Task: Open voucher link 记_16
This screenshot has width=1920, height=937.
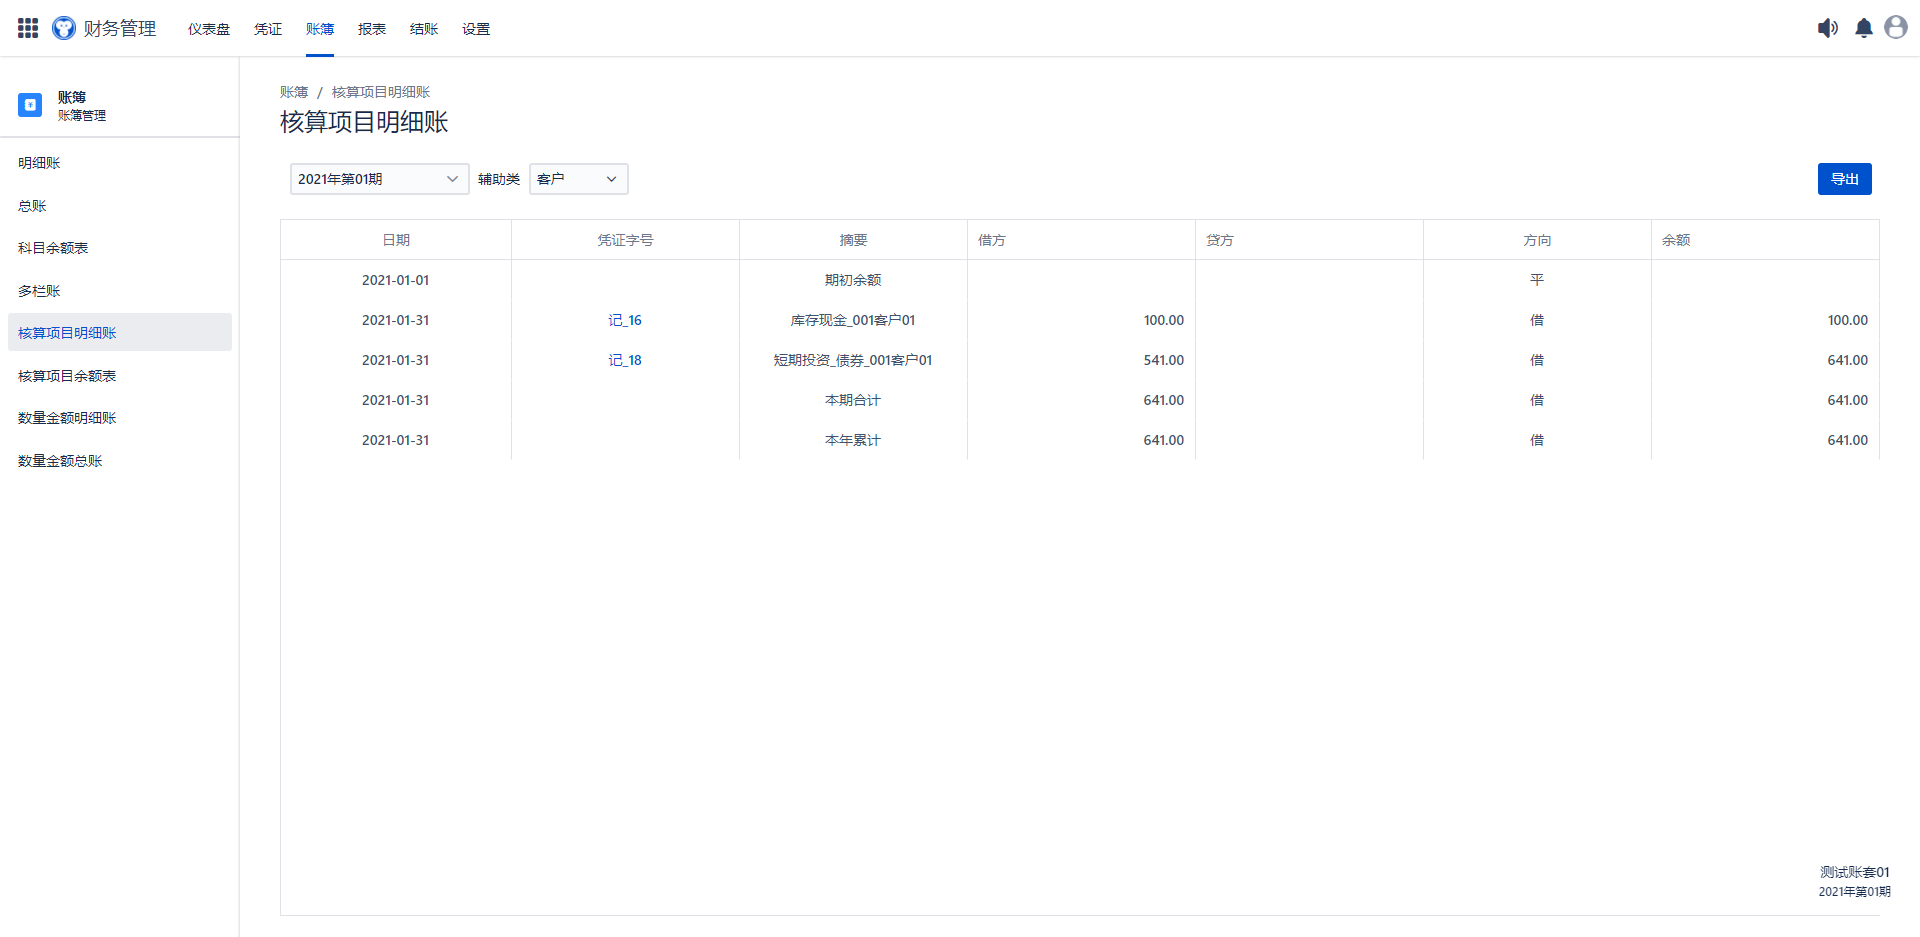Action: [x=625, y=320]
